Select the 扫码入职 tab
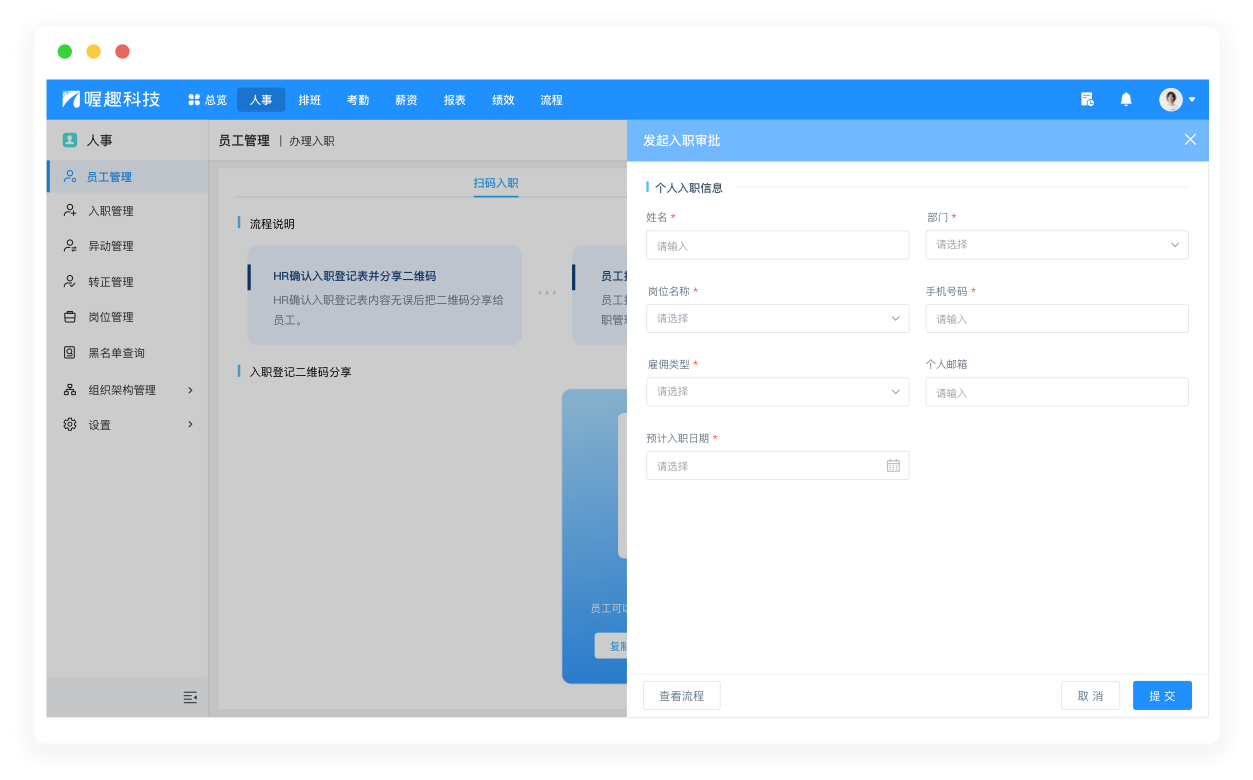The height and width of the screenshot is (780, 1253). pos(496,183)
